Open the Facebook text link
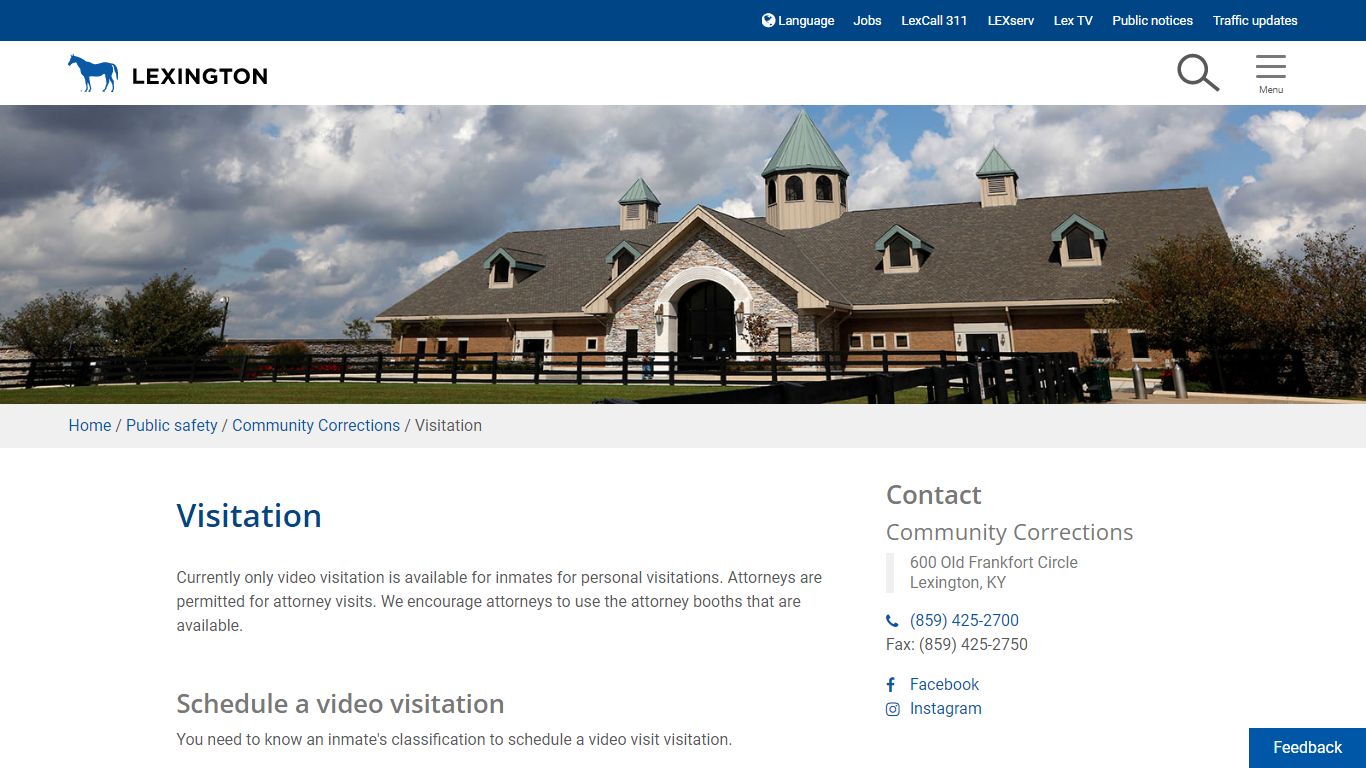The image size is (1366, 768). click(944, 684)
